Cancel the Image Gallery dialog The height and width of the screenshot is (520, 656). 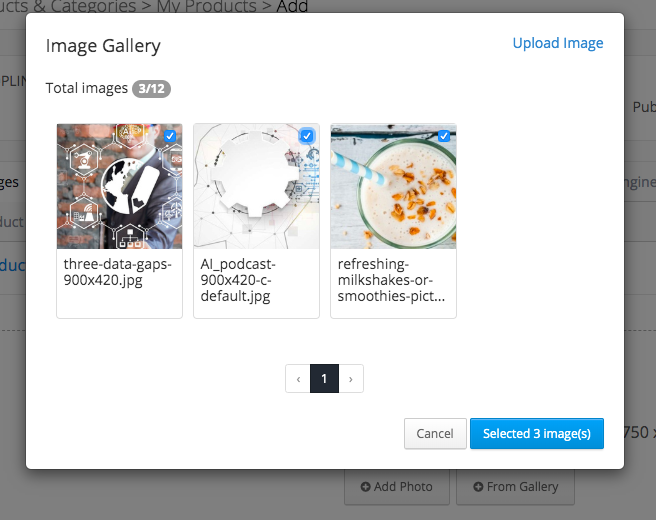[x=435, y=433]
